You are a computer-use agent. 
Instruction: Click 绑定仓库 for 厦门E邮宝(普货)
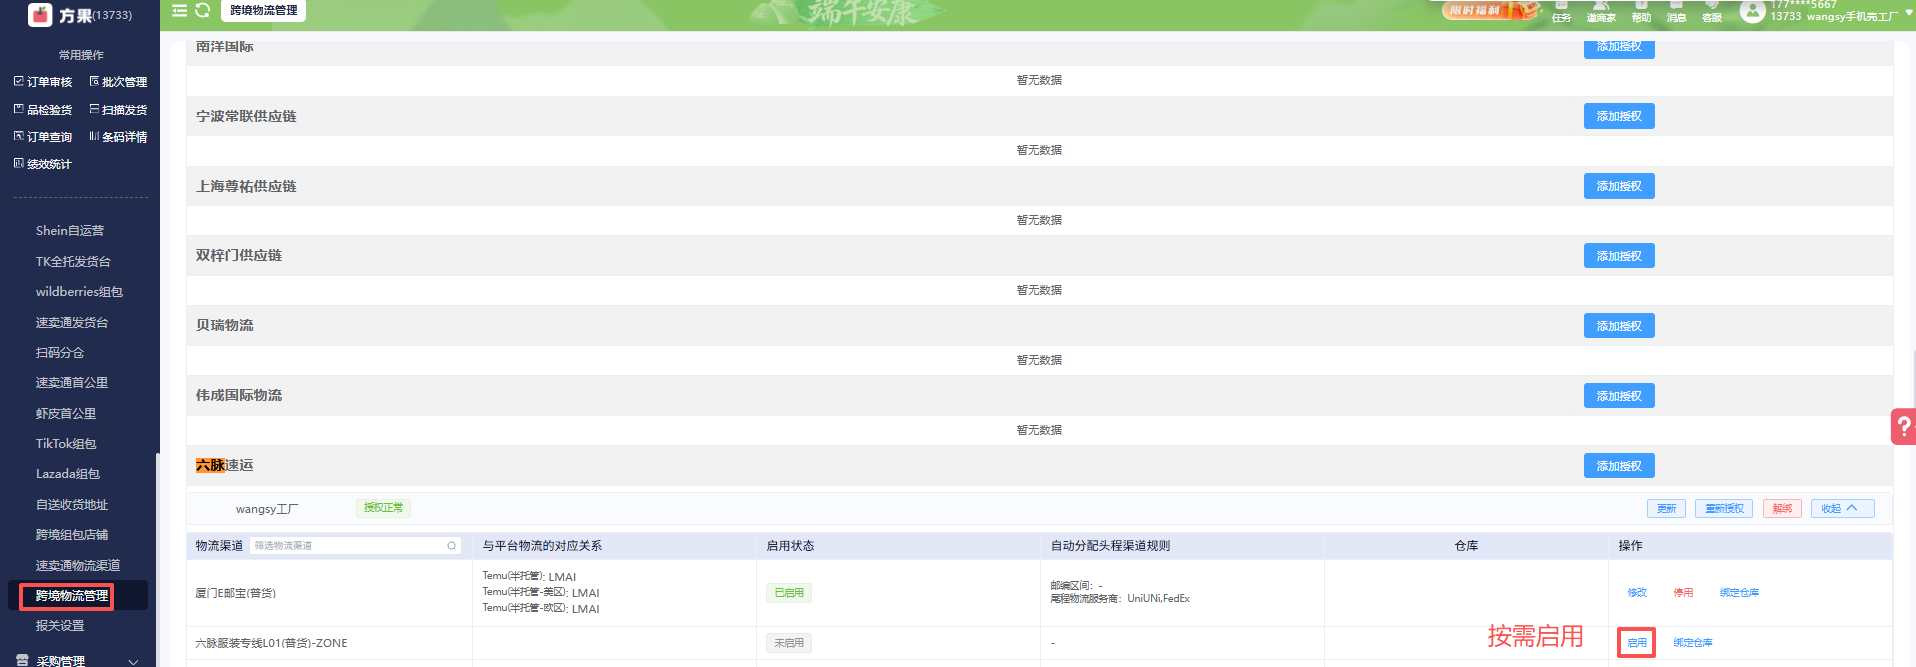coord(1739,593)
